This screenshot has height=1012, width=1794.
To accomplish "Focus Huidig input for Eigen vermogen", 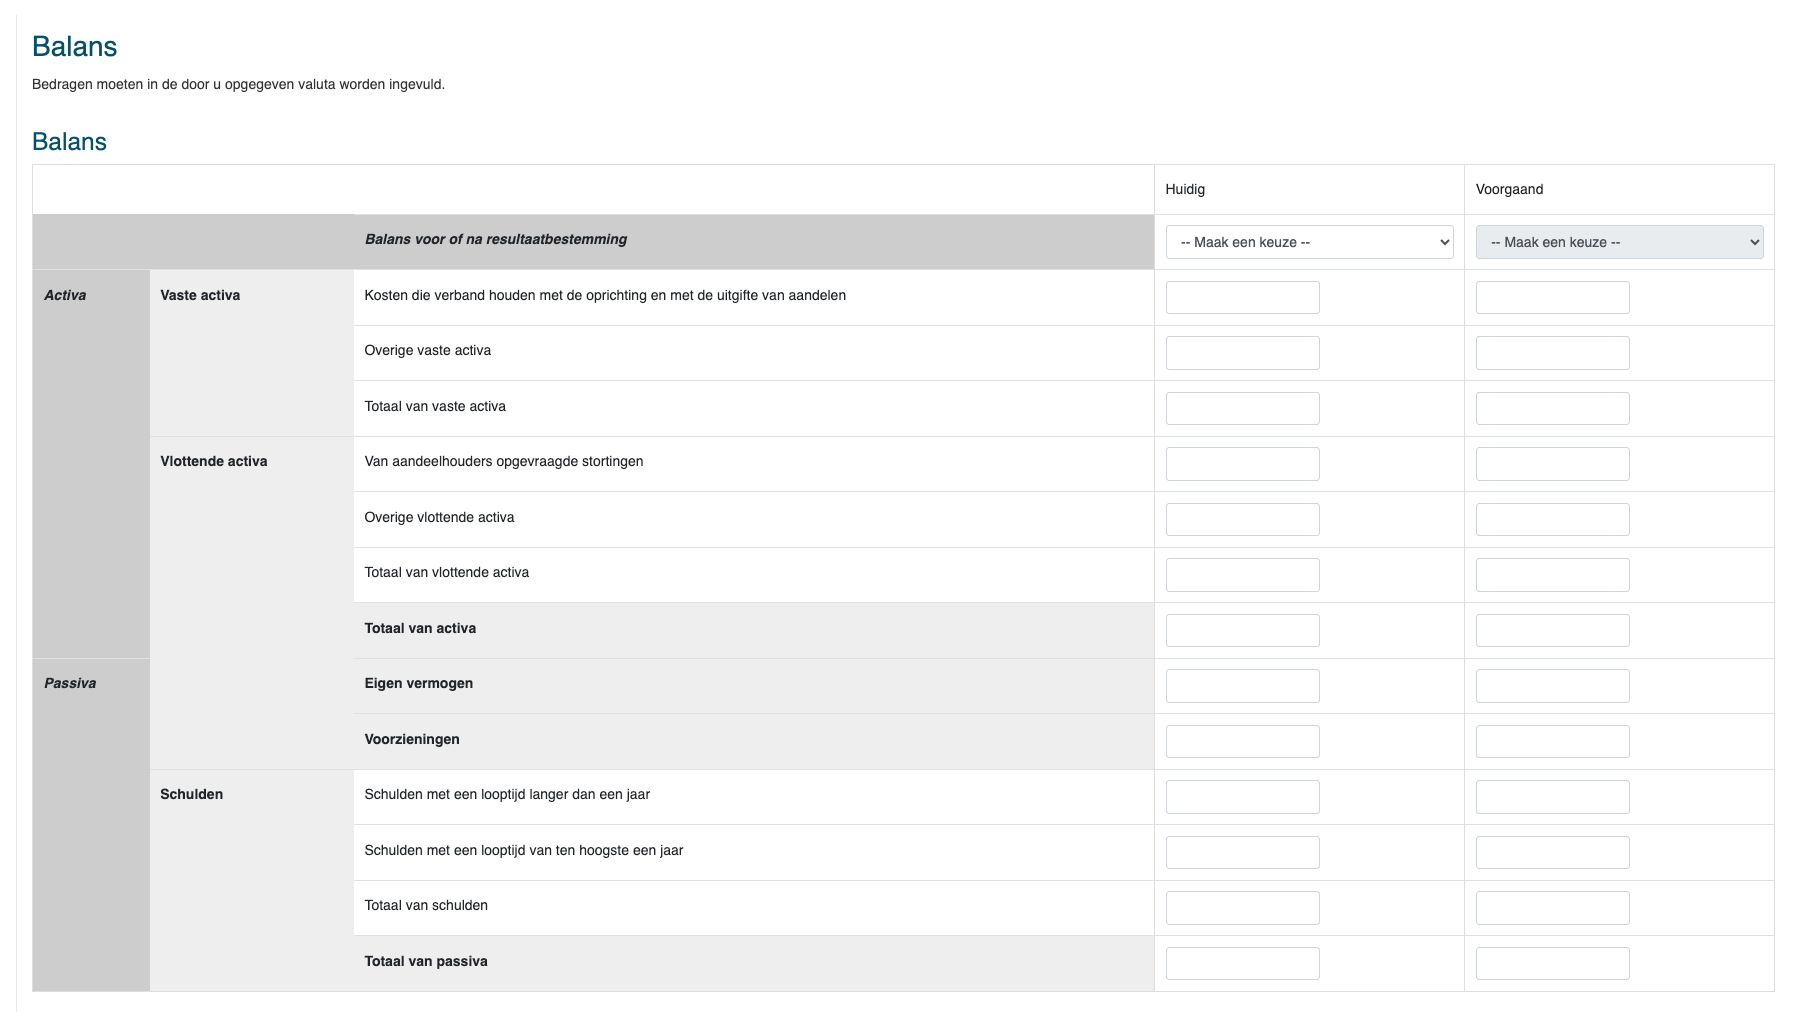I will coord(1242,686).
